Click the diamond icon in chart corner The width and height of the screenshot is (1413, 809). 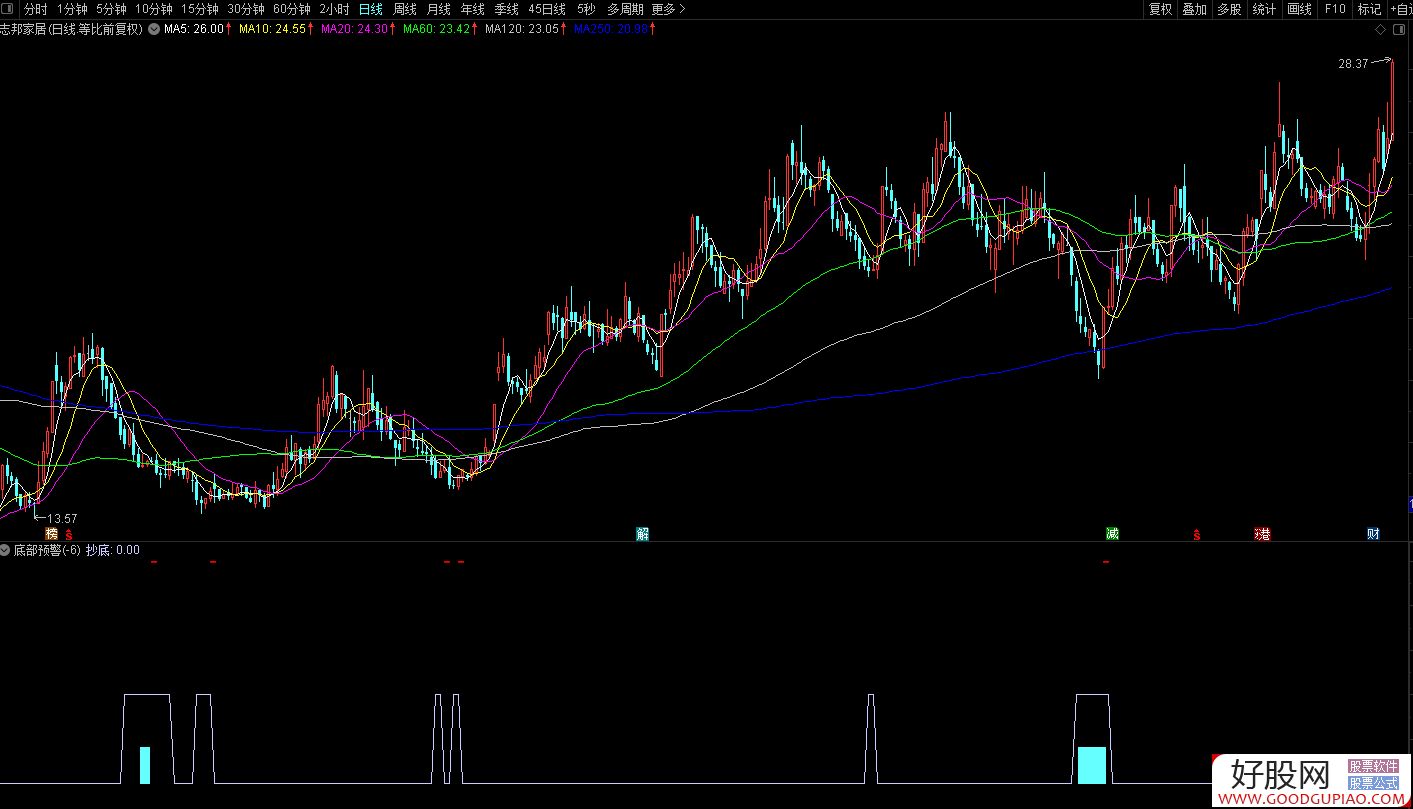(1379, 29)
